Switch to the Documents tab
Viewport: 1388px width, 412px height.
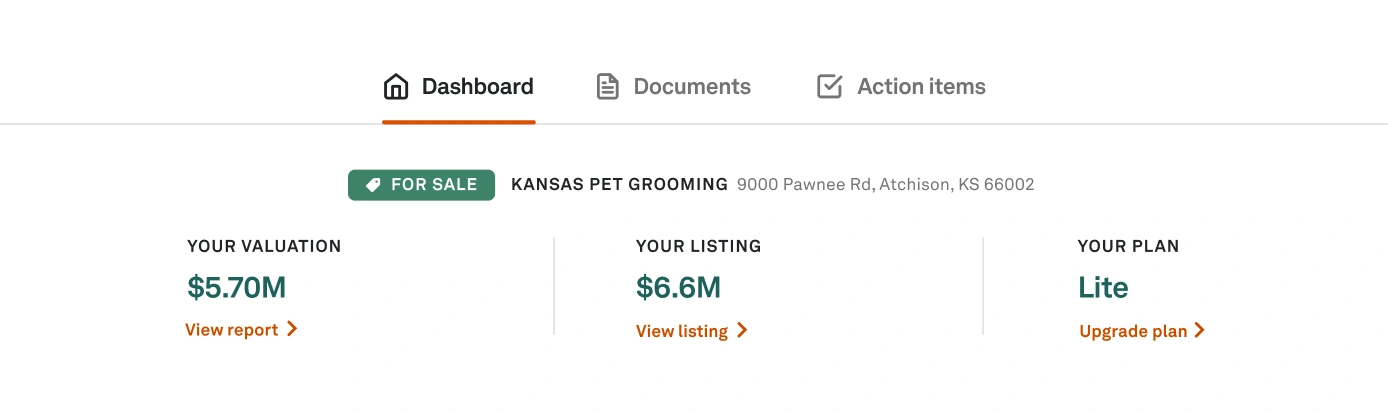pos(692,87)
